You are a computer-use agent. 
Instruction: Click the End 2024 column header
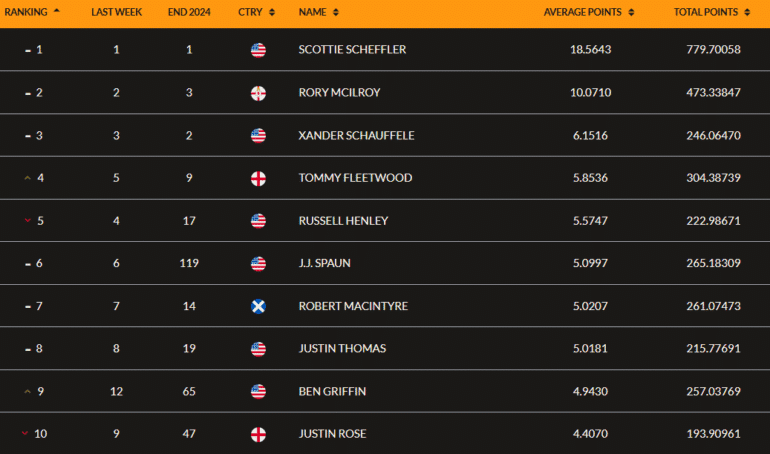point(188,13)
